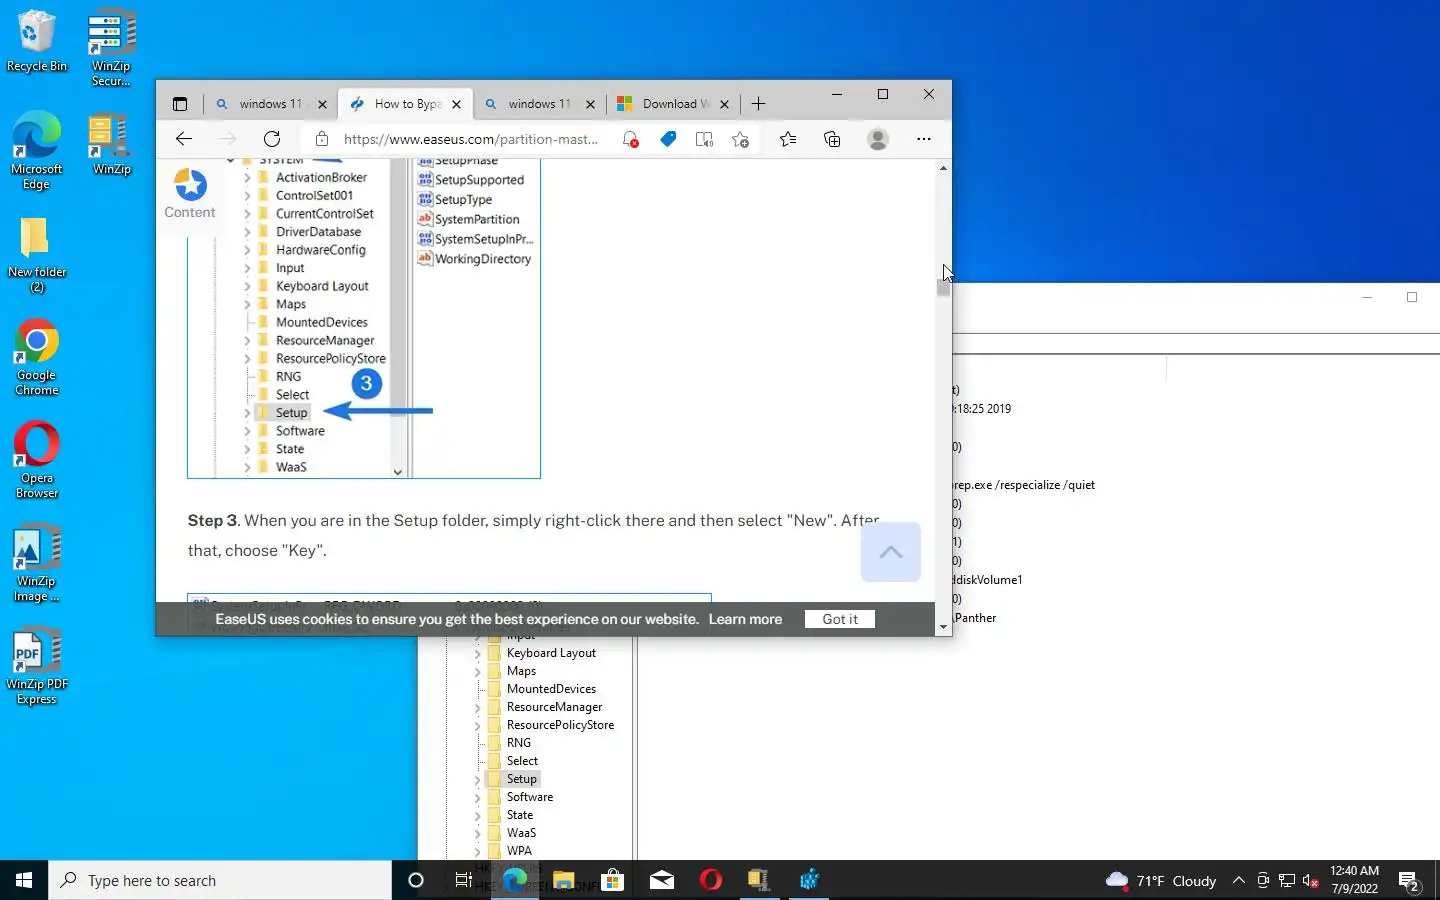Go back to previous page in Edge
This screenshot has width=1440, height=900.
point(183,139)
